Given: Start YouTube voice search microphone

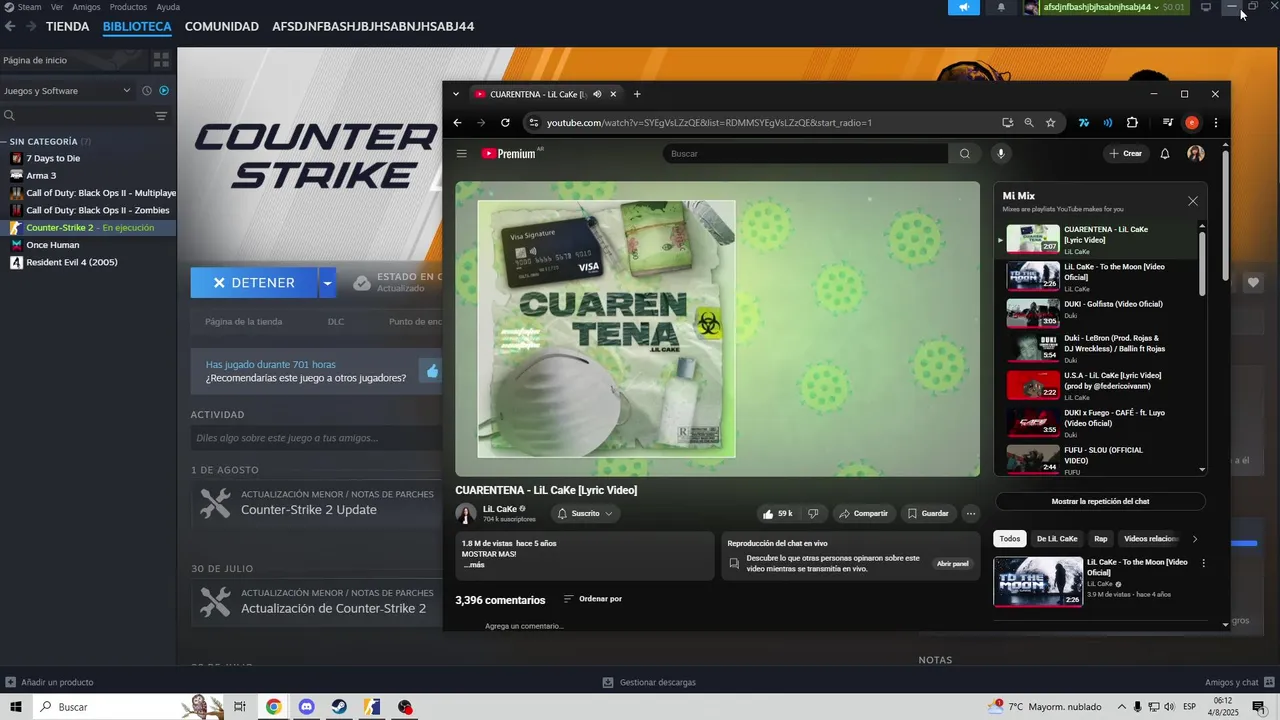Looking at the screenshot, I should [1000, 154].
